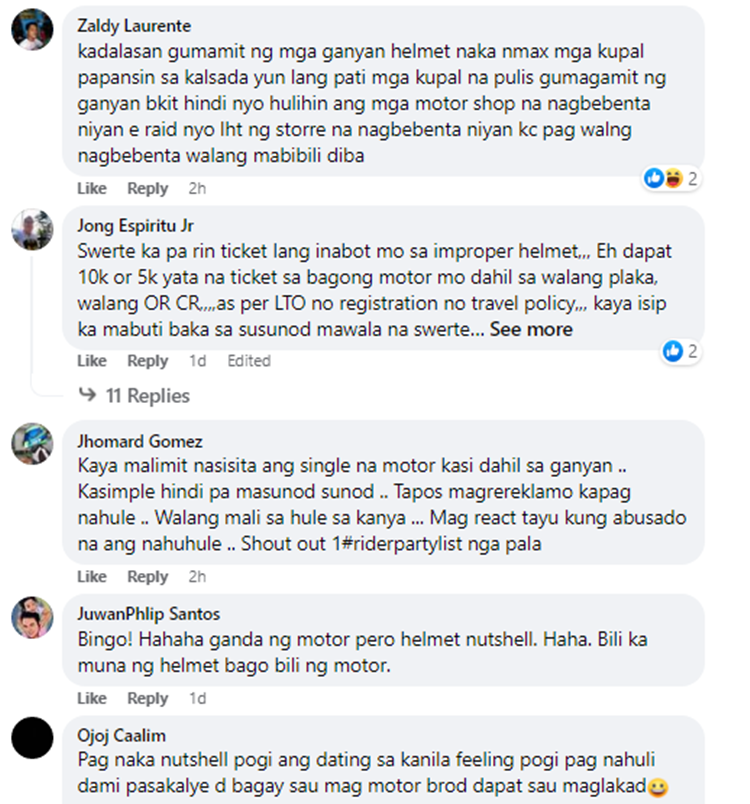Reply to Zaldy Laurente's comment
The image size is (750, 804).
[x=148, y=188]
